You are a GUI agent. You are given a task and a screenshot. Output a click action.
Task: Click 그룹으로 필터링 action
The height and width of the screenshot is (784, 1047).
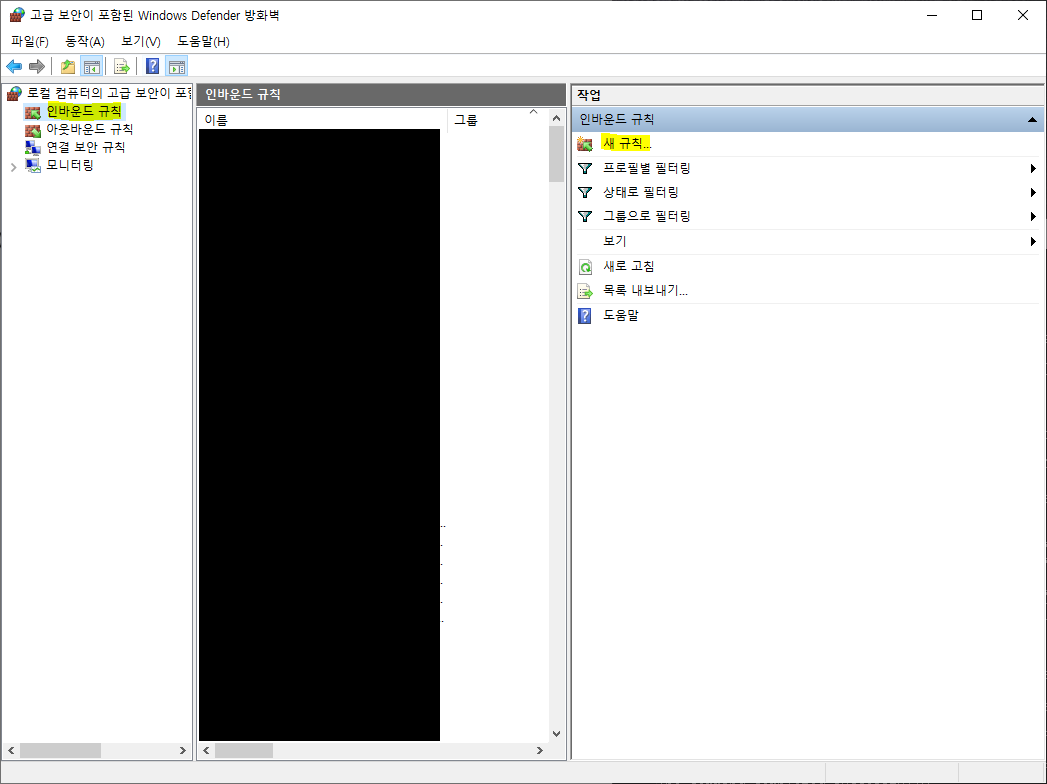pyautogui.click(x=646, y=216)
